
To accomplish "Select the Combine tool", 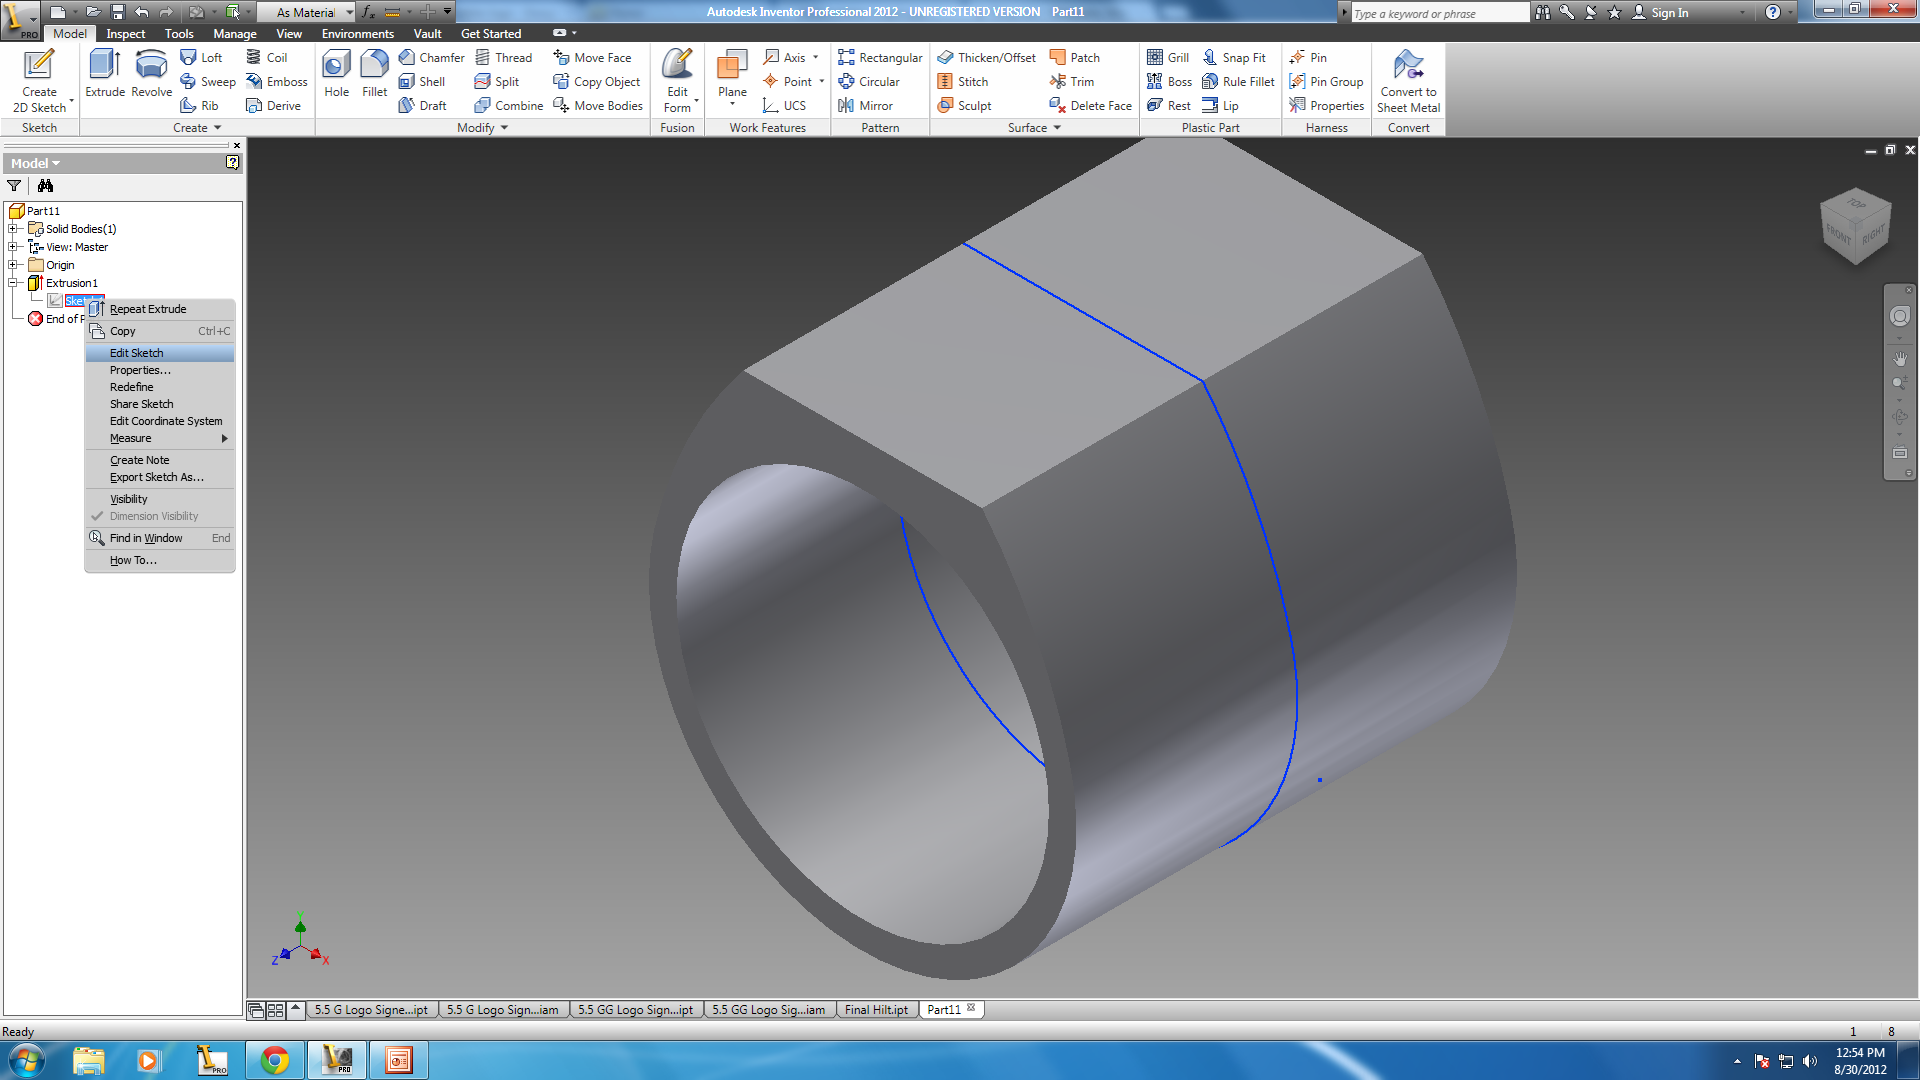I will point(508,105).
